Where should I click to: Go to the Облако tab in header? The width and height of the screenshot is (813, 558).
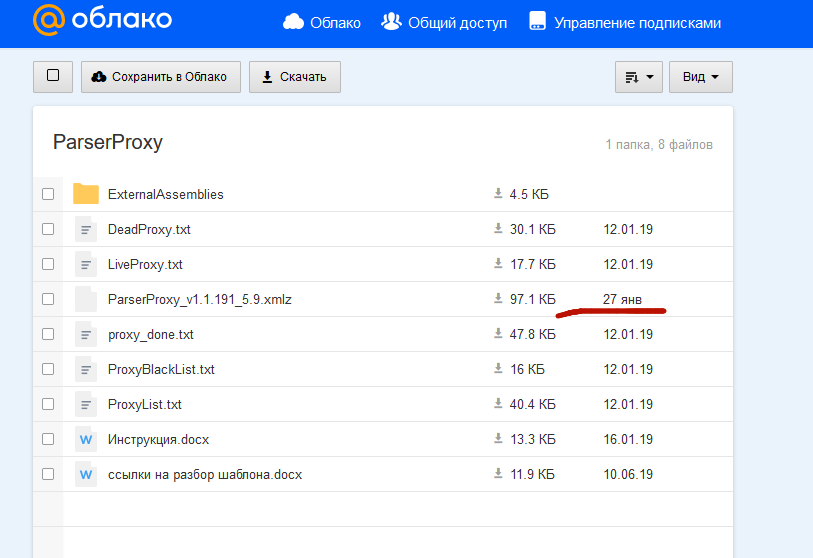coord(322,22)
